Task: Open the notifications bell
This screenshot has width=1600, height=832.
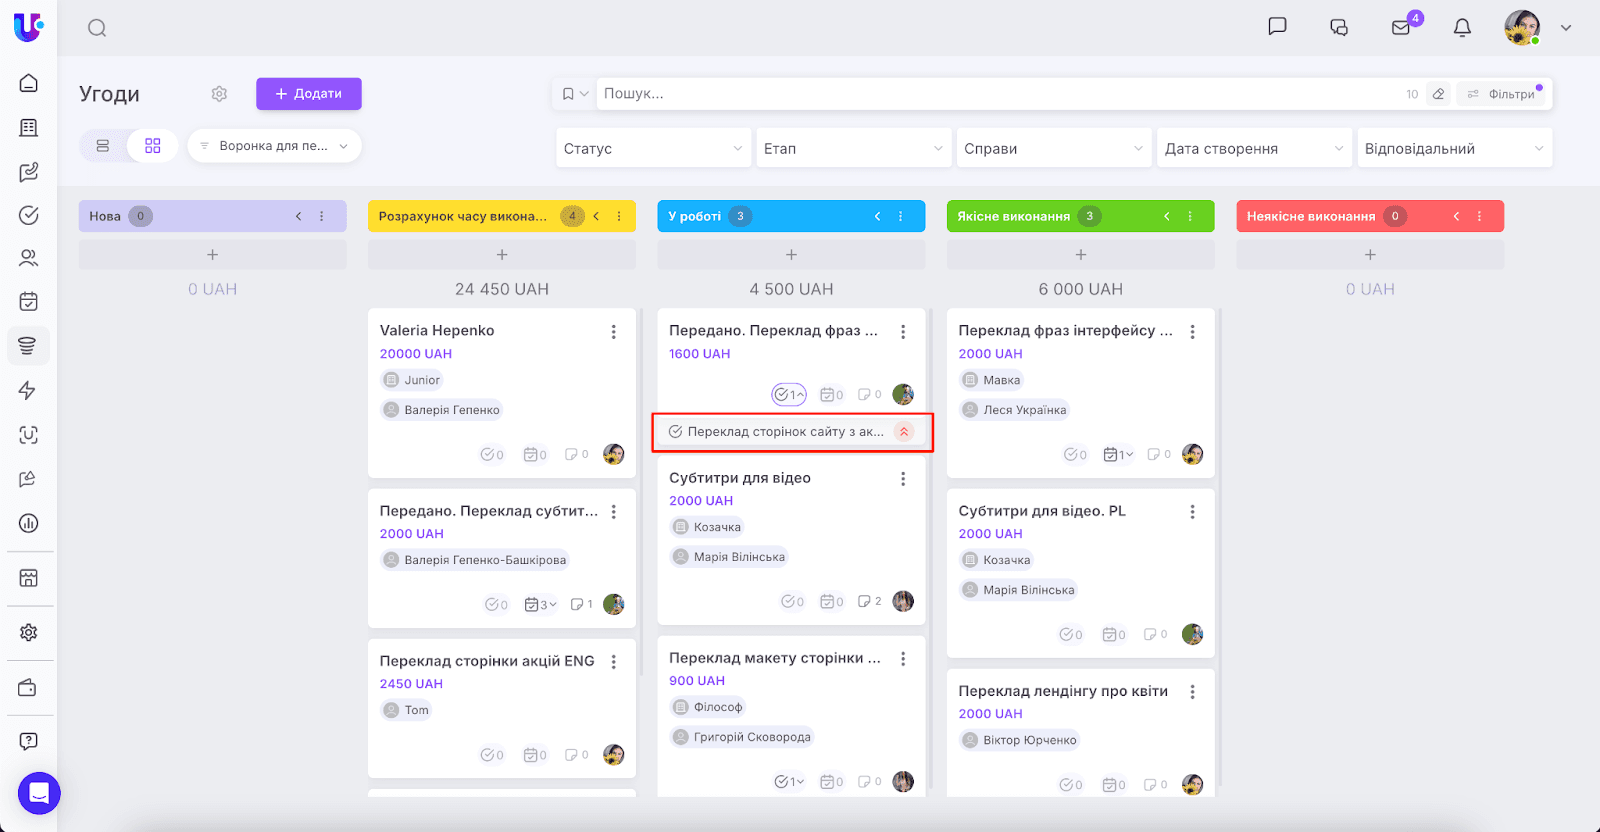Action: click(1462, 28)
